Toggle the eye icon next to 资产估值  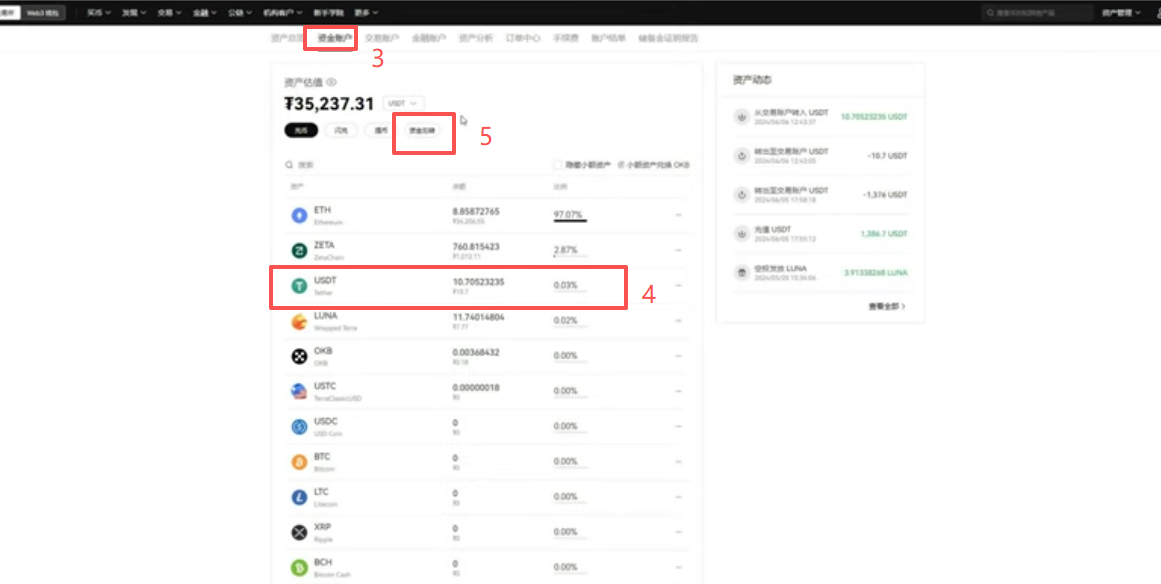[x=332, y=82]
